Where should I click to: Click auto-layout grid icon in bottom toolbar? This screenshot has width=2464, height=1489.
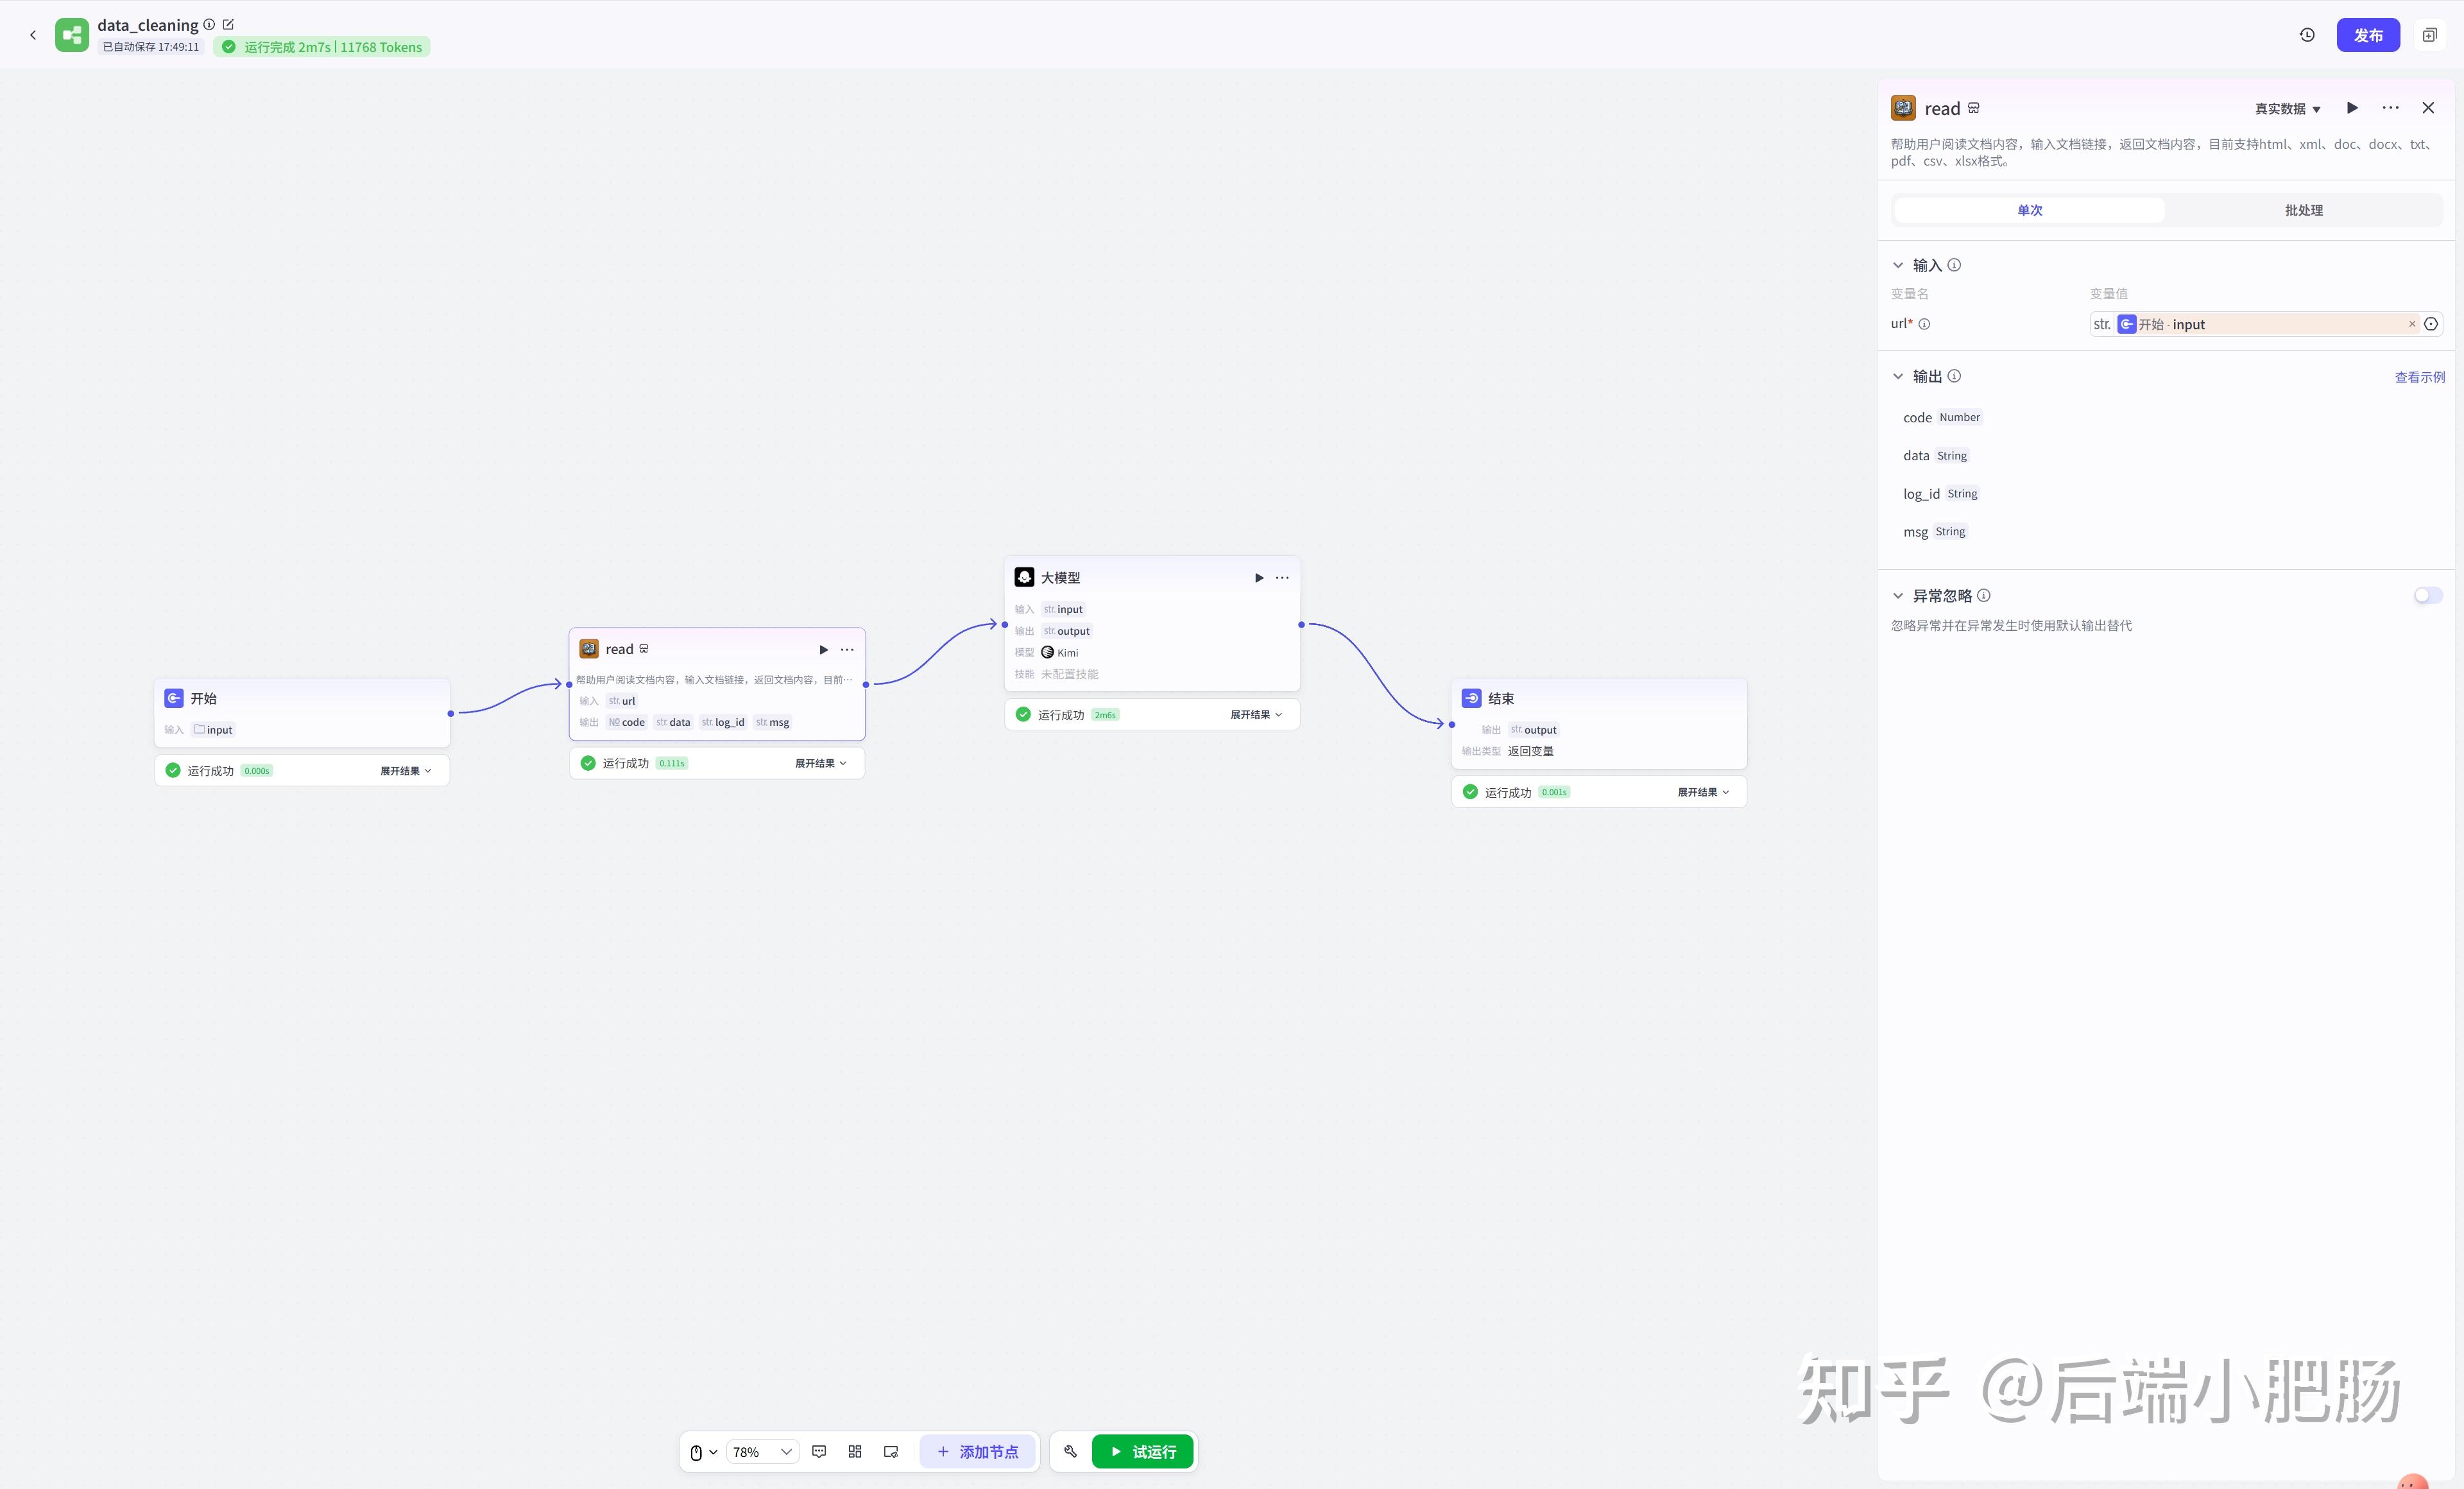[x=855, y=1451]
